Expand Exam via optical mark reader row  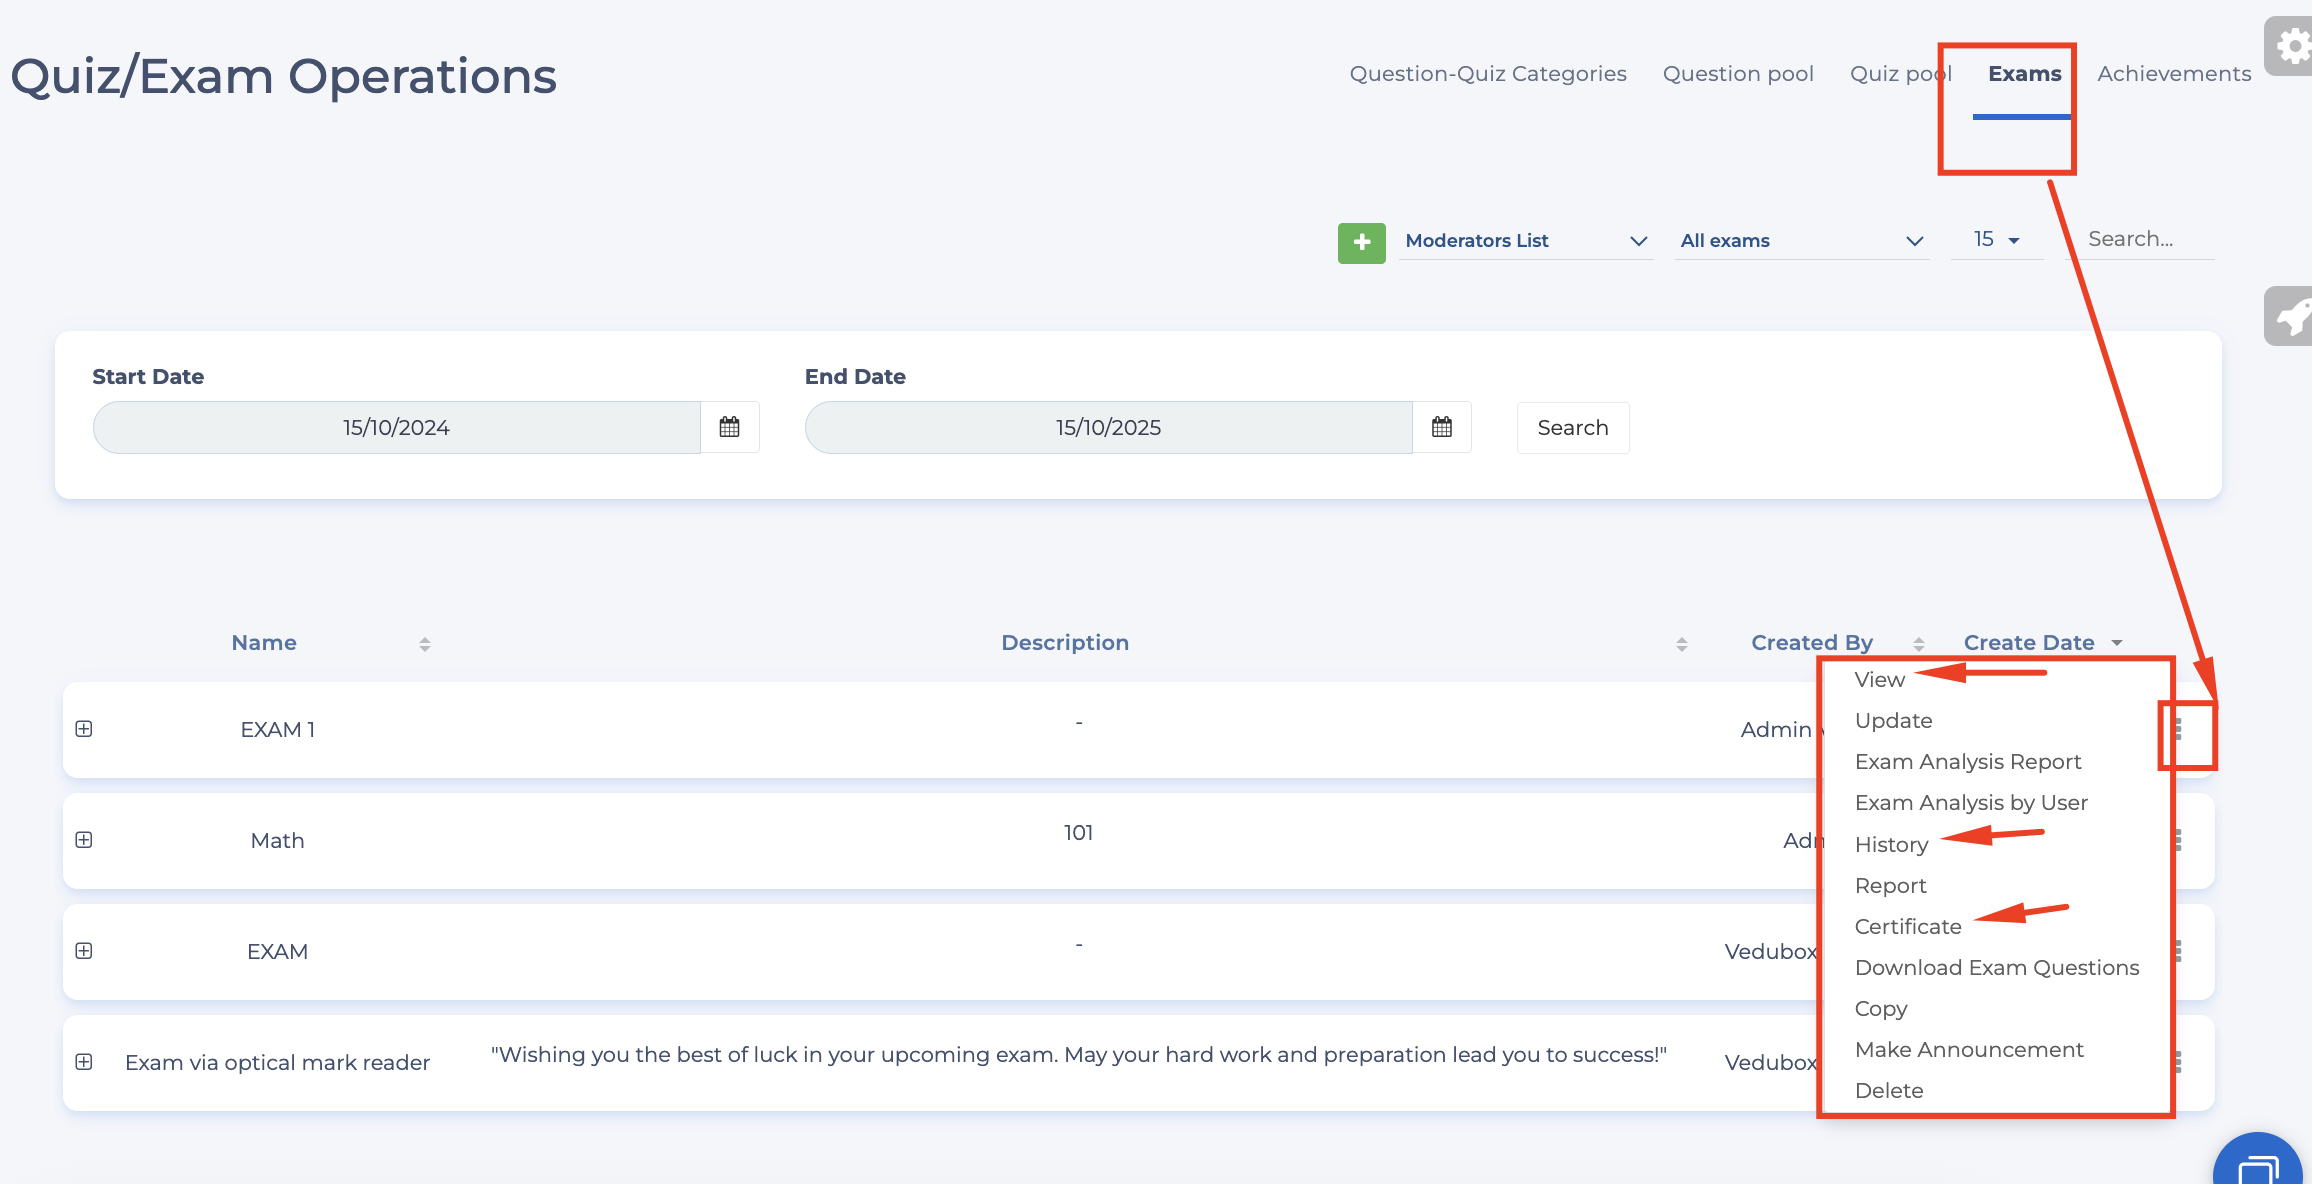[x=84, y=1062]
